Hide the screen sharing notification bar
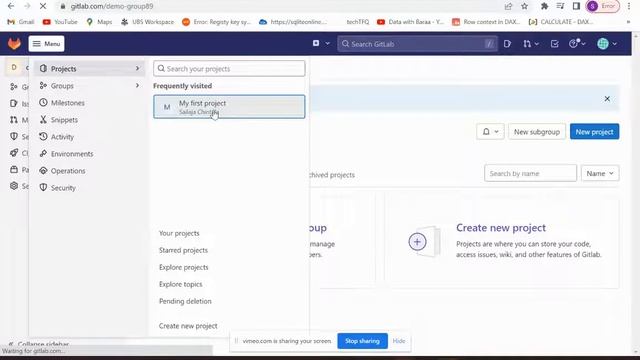 (x=399, y=341)
